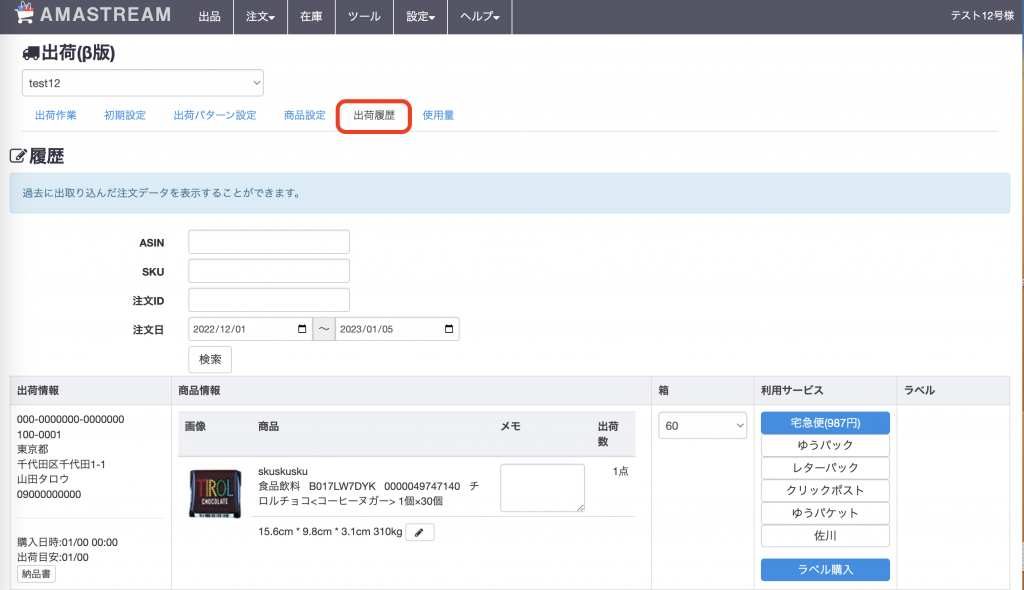
Task: Select the 宅急便(987円) service
Action: [x=825, y=423]
